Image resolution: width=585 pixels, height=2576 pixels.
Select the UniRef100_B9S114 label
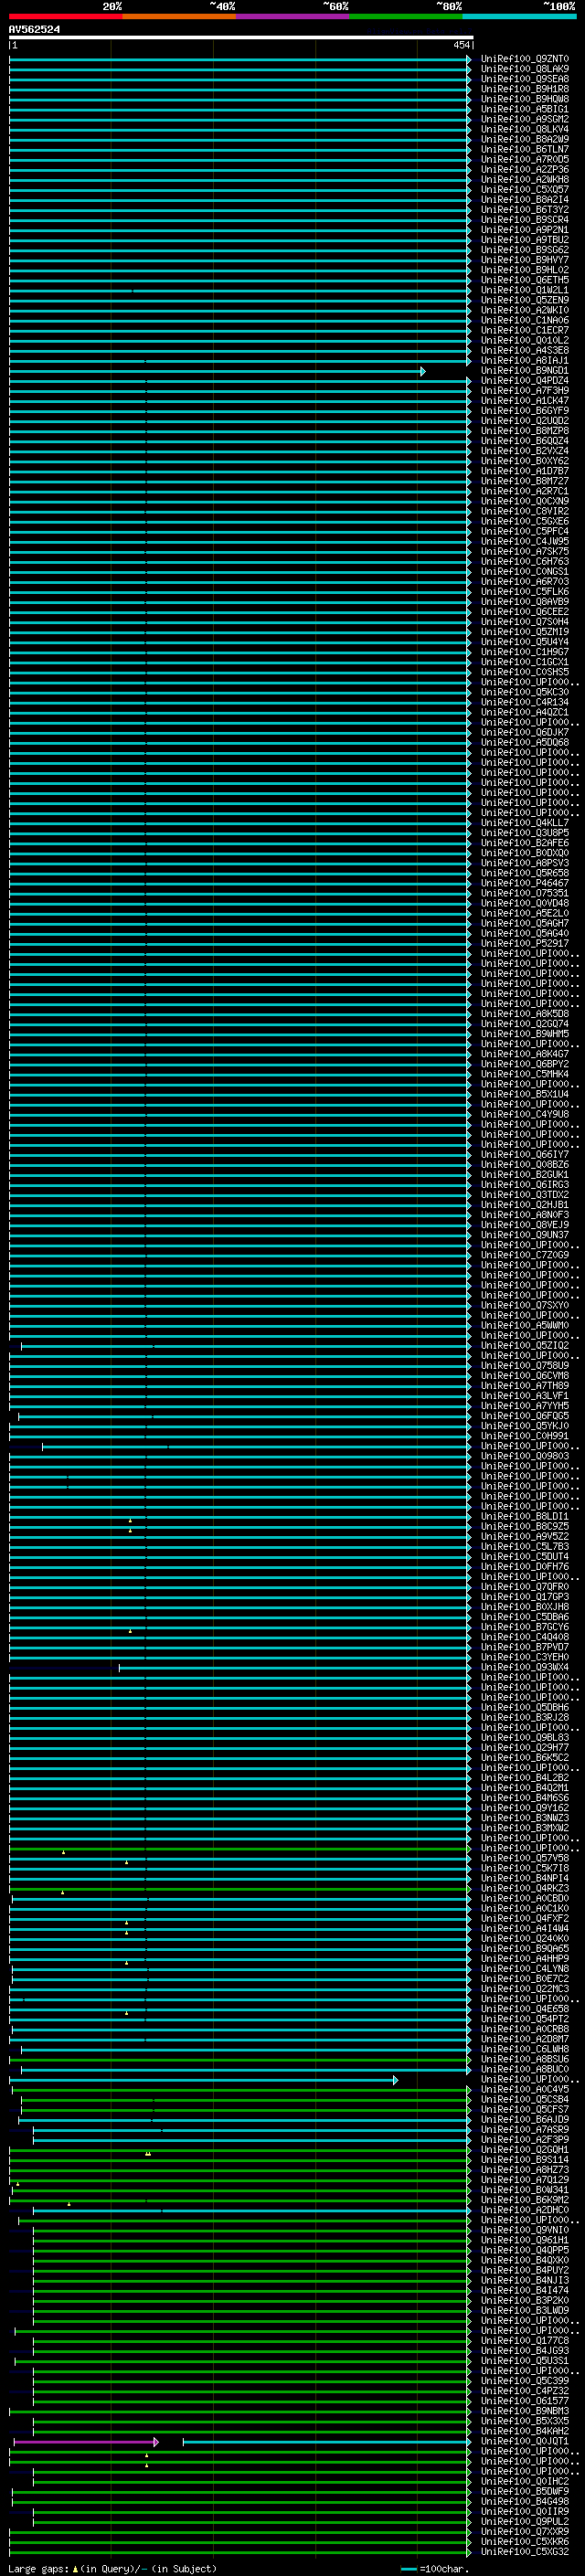point(525,2160)
